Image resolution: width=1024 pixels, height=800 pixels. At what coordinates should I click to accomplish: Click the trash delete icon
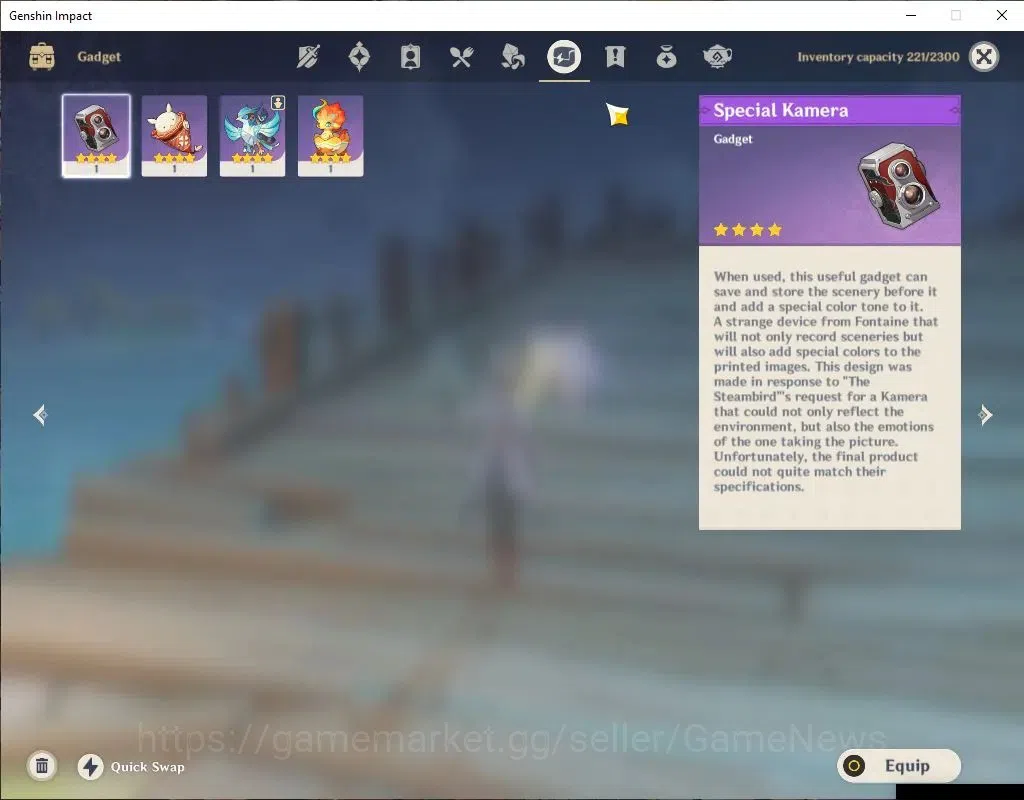pos(42,765)
